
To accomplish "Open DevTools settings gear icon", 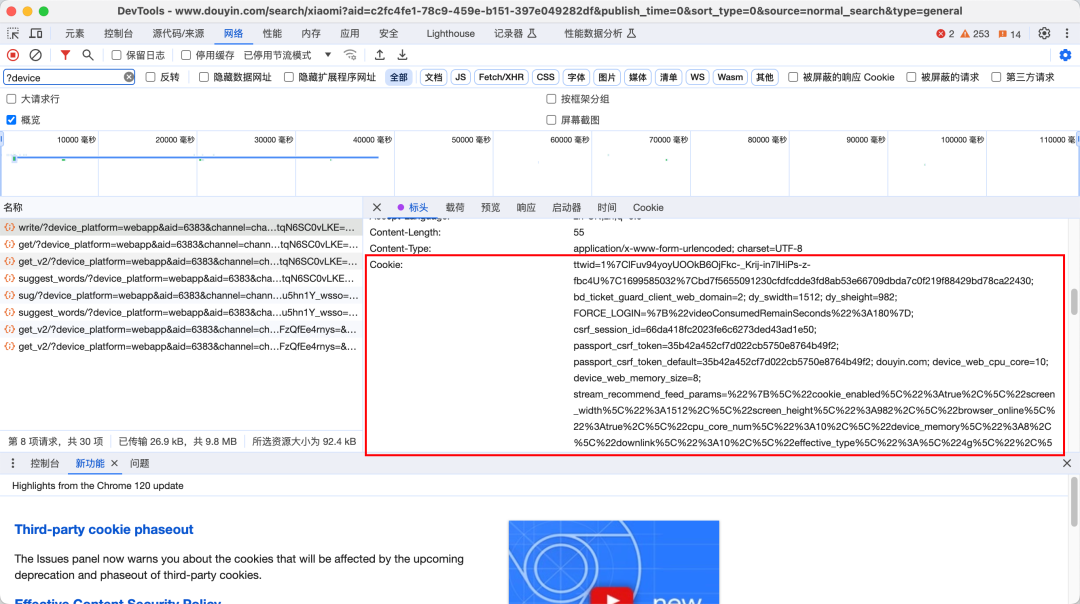I will [1044, 33].
